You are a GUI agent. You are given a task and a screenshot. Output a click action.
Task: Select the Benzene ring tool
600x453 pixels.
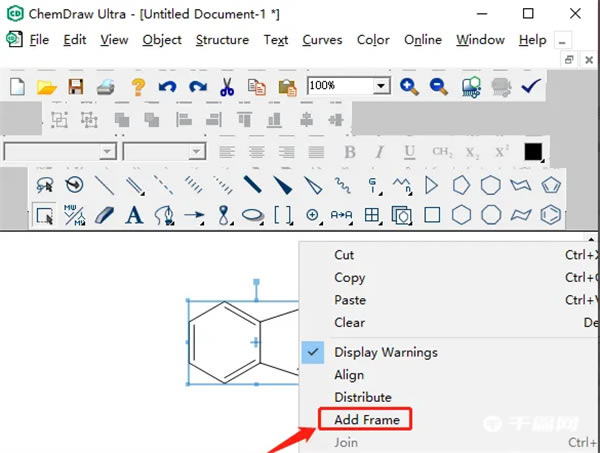550,215
